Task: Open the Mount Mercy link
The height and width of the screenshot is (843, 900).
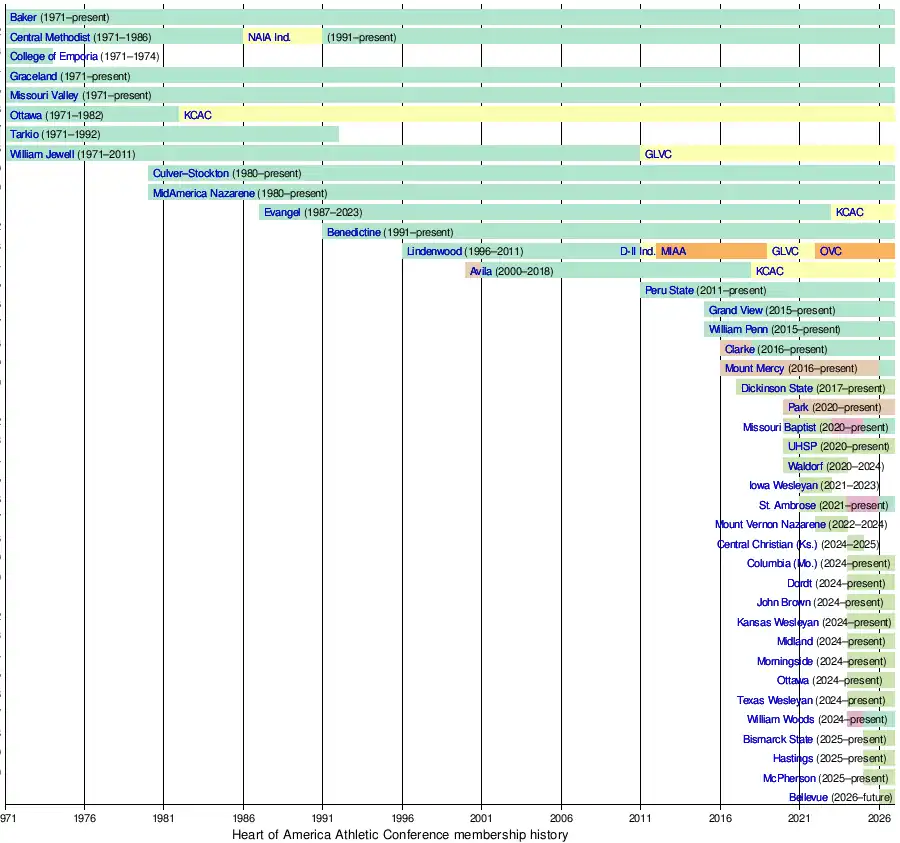Action: pos(754,368)
